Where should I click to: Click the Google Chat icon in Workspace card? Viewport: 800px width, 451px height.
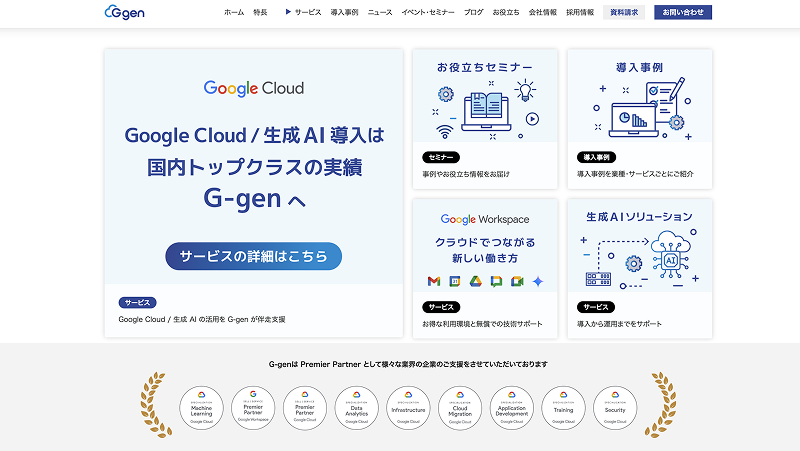click(496, 281)
